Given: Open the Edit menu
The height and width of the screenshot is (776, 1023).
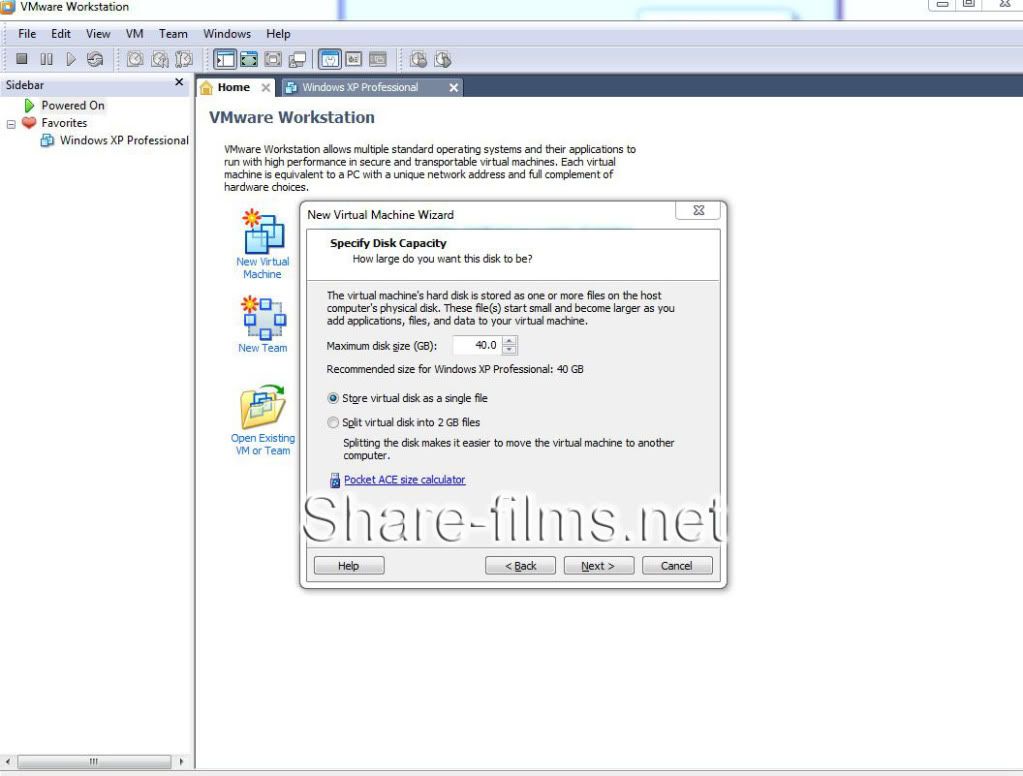Looking at the screenshot, I should pyautogui.click(x=61, y=34).
